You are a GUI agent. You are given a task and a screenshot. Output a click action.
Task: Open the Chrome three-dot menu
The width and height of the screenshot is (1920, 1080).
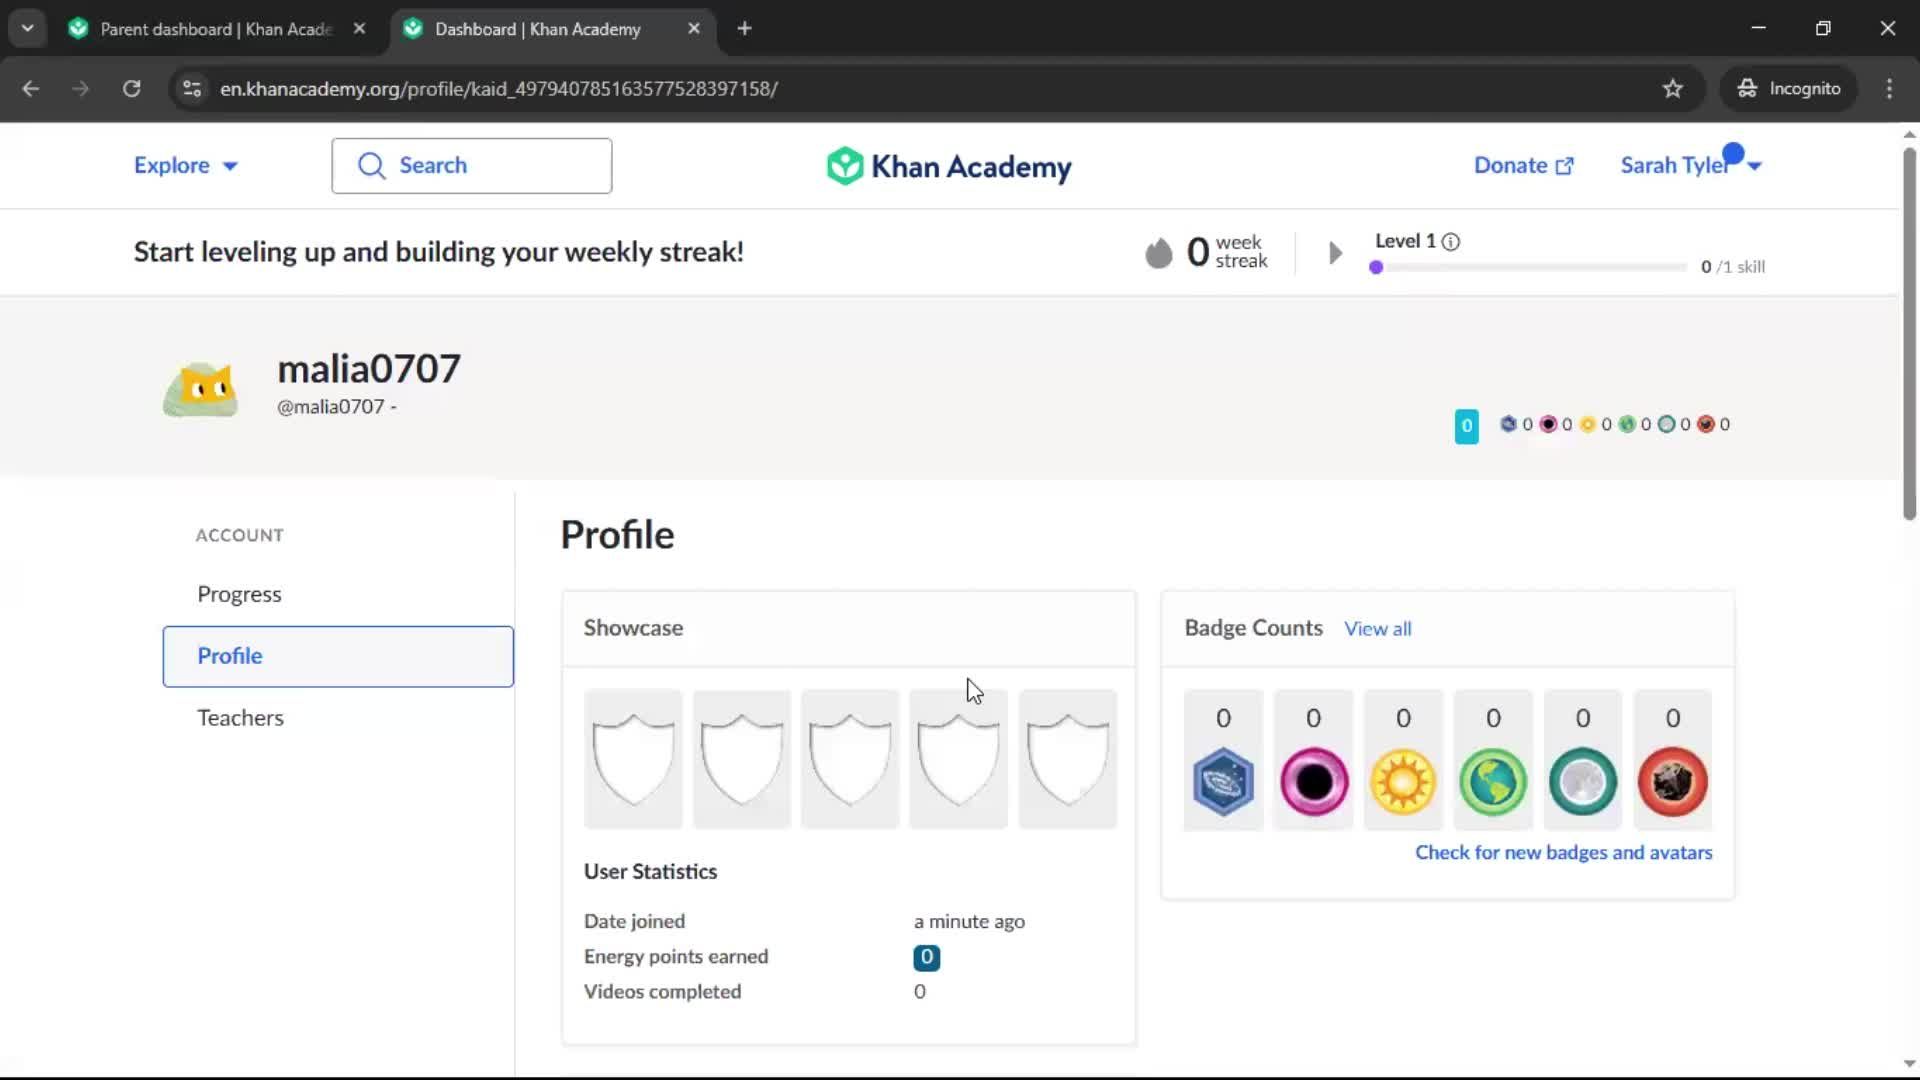click(1889, 89)
